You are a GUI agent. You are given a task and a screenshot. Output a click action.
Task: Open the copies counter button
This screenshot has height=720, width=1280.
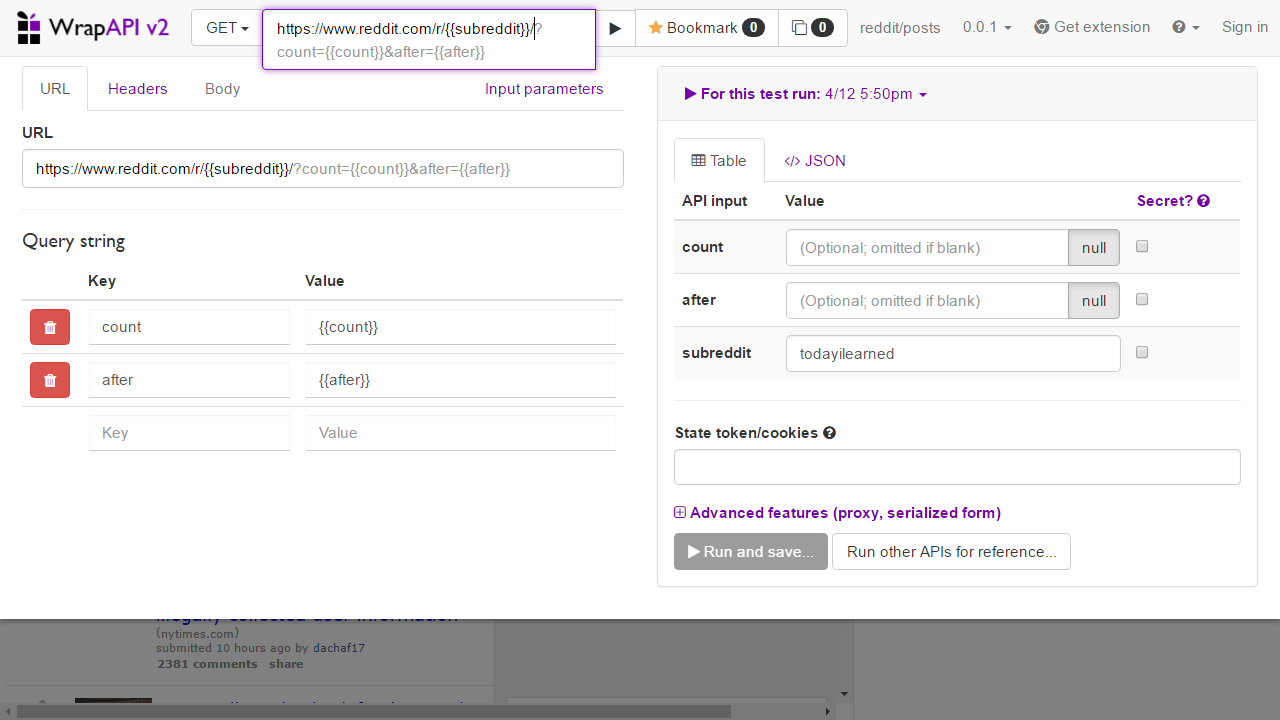[x=812, y=28]
